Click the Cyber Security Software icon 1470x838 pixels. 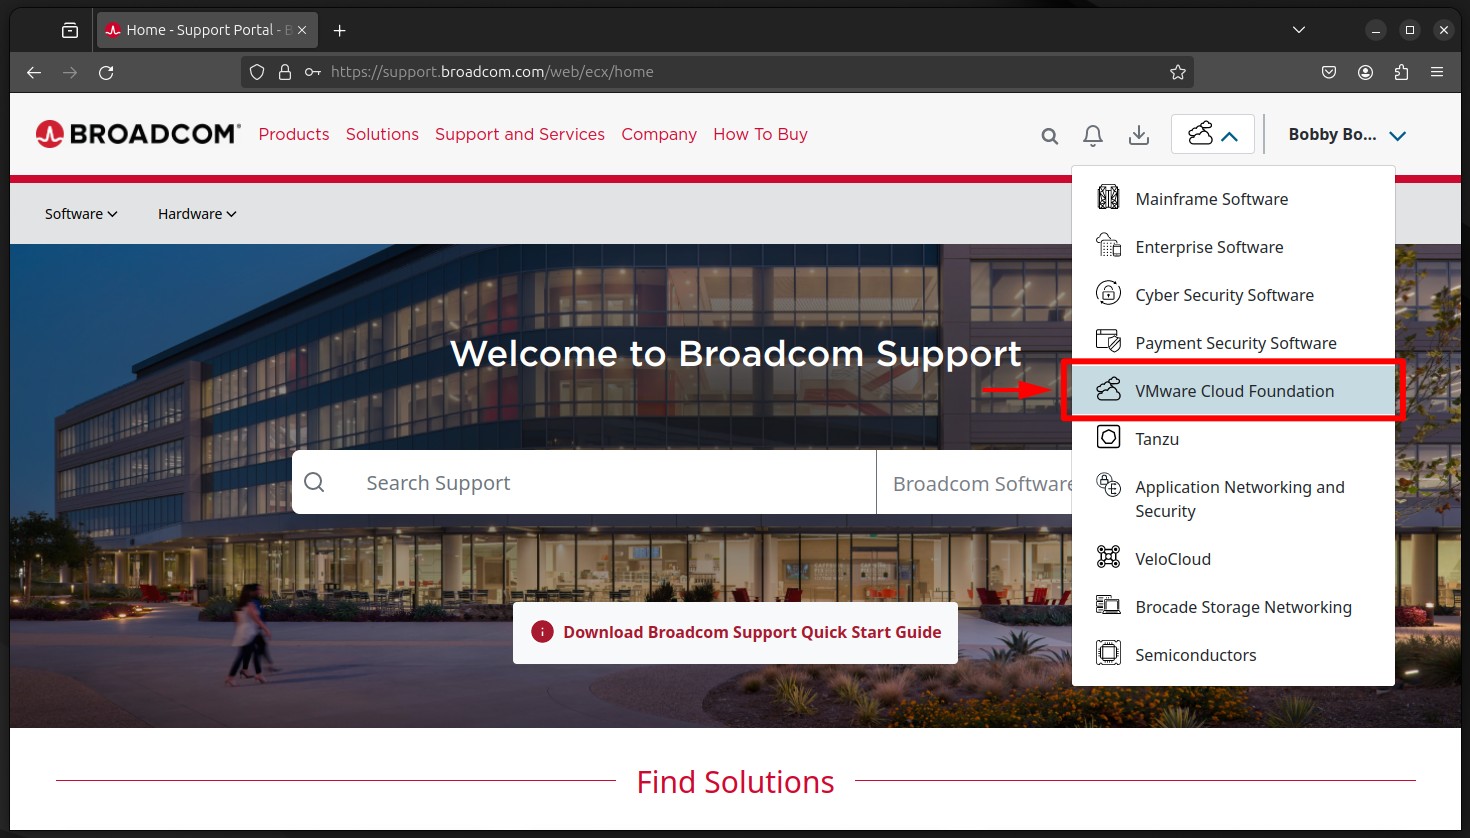(x=1108, y=293)
